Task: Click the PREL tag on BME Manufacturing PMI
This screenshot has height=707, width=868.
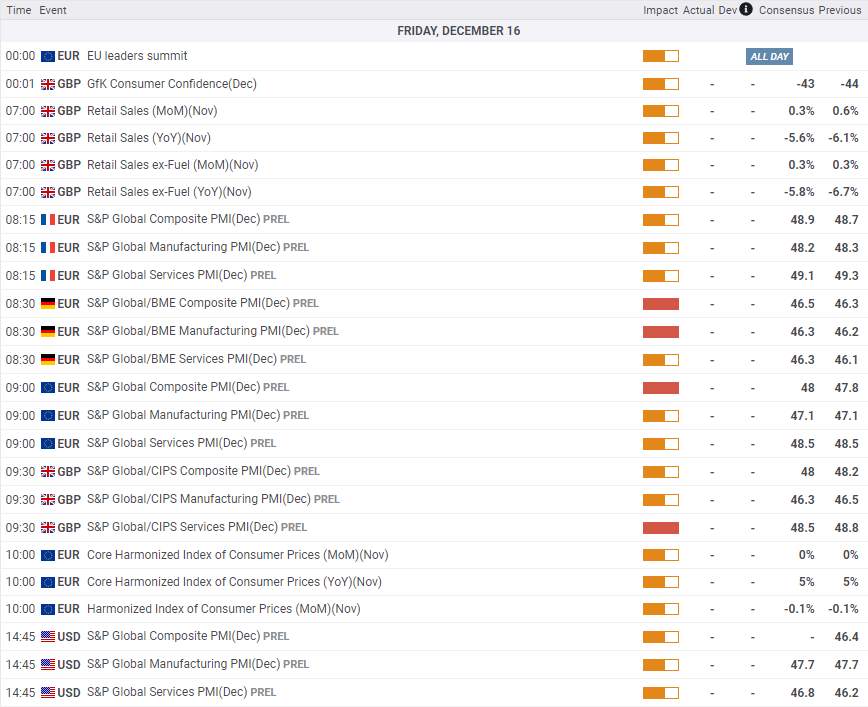Action: pos(326,331)
